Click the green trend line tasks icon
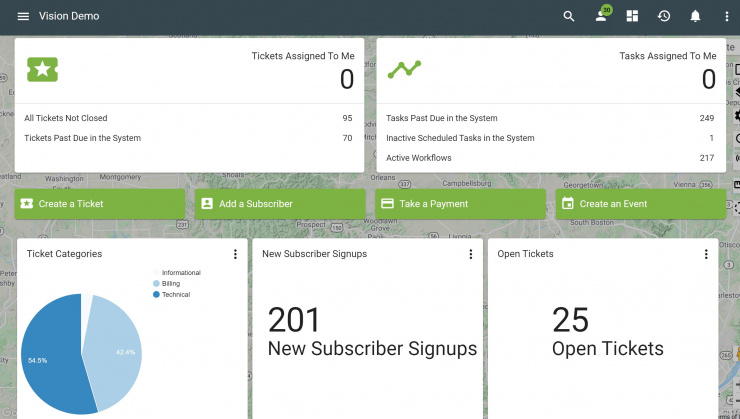This screenshot has width=740, height=419. pos(404,69)
